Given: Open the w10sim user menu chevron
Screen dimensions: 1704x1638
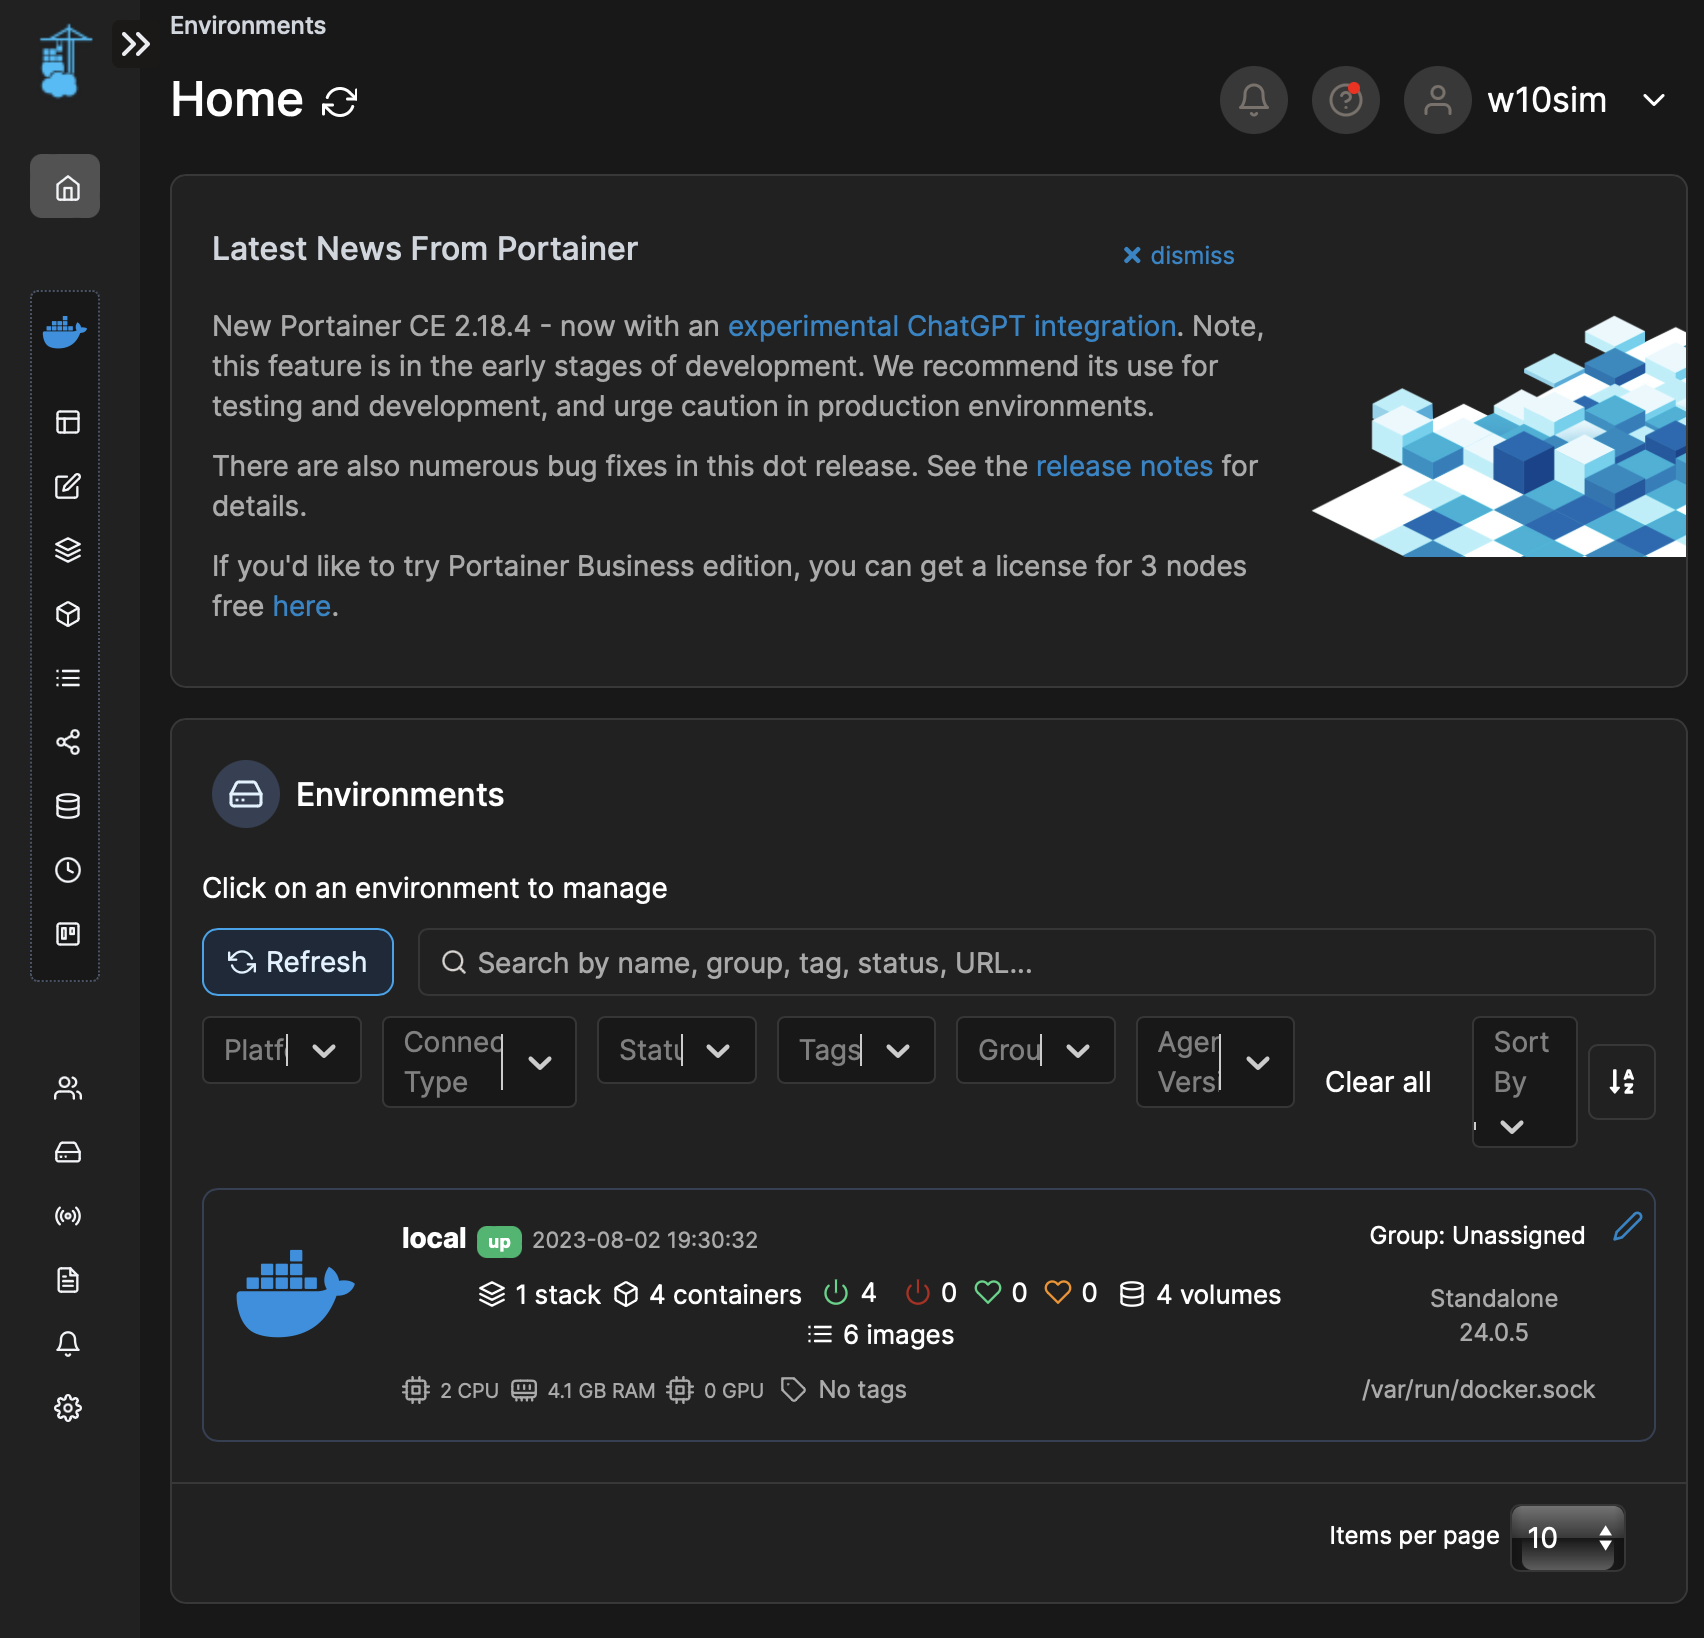Looking at the screenshot, I should coord(1654,100).
